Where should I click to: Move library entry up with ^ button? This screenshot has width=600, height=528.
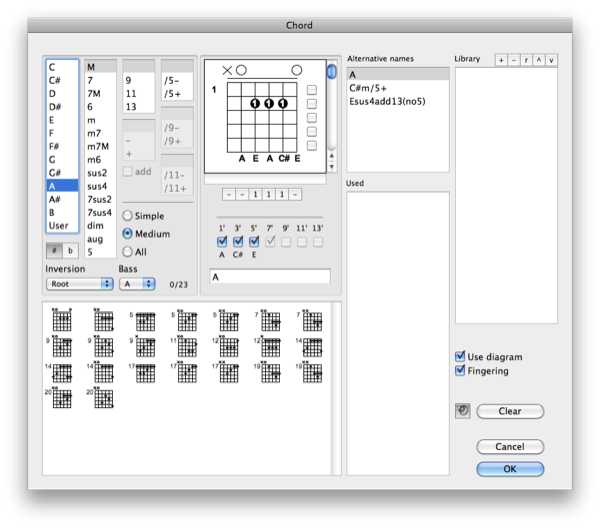coord(538,60)
